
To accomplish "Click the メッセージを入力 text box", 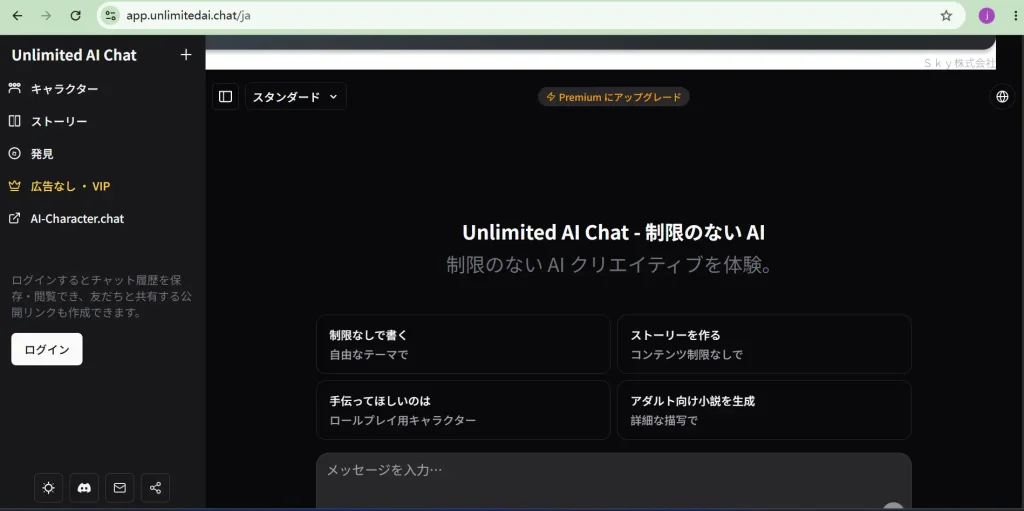I will tap(613, 480).
